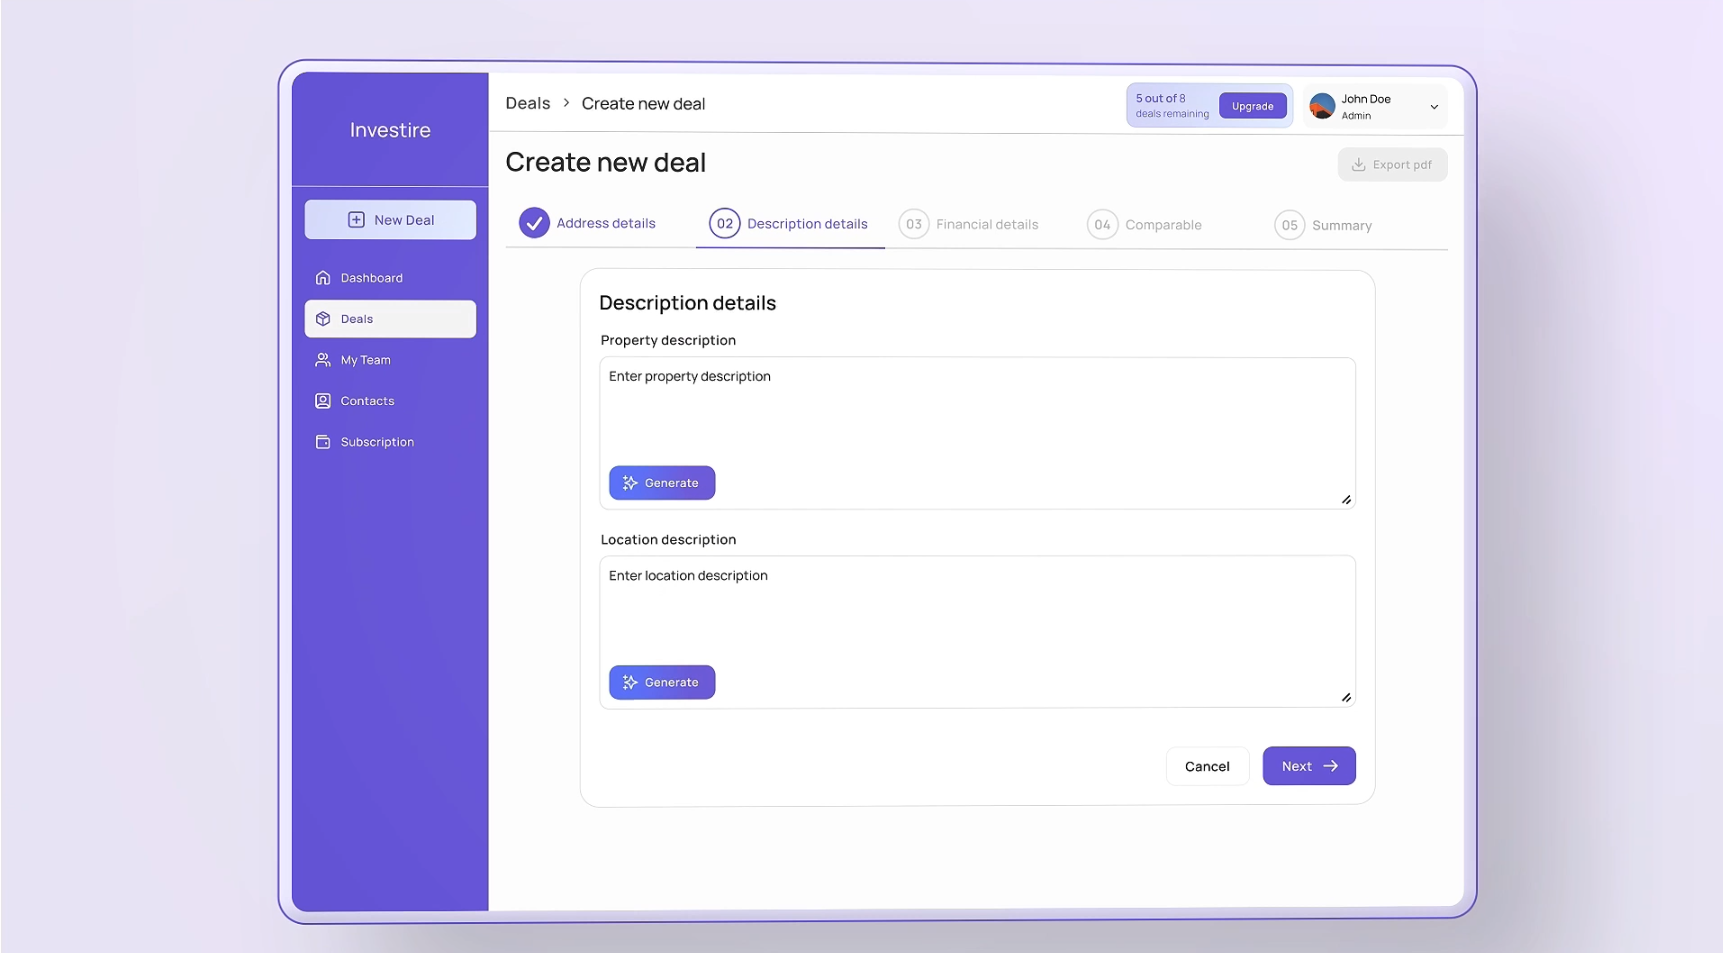This screenshot has height=953, width=1723.
Task: Click John Doe's profile avatar
Action: point(1322,107)
